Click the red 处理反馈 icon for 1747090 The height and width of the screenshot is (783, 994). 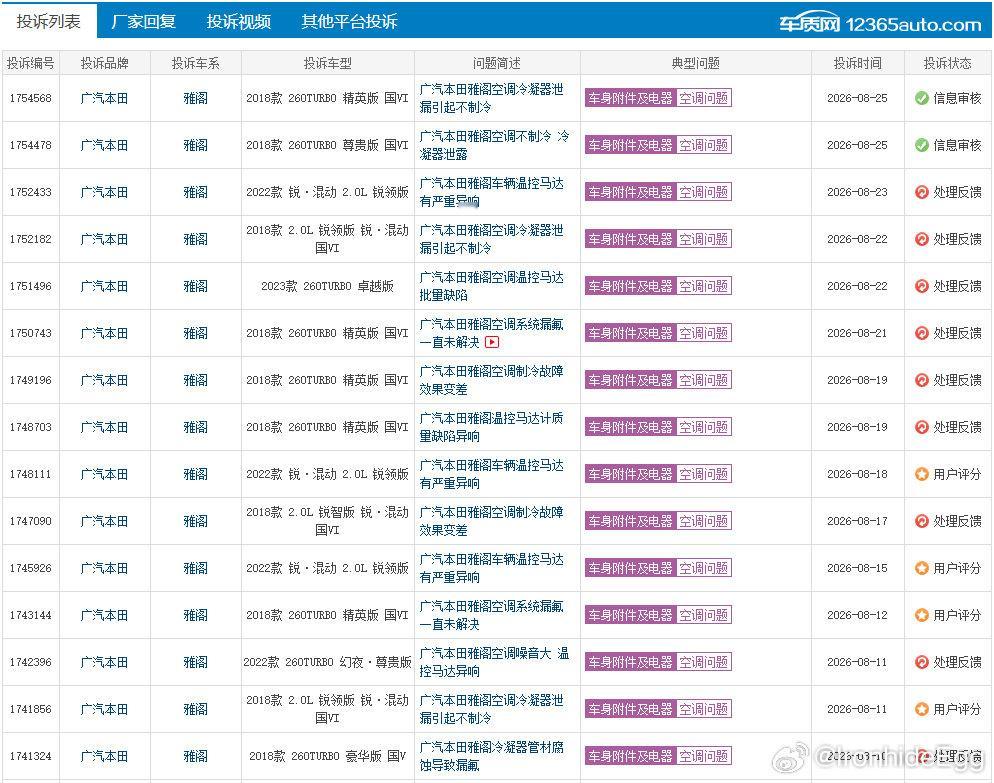pyautogui.click(x=922, y=521)
